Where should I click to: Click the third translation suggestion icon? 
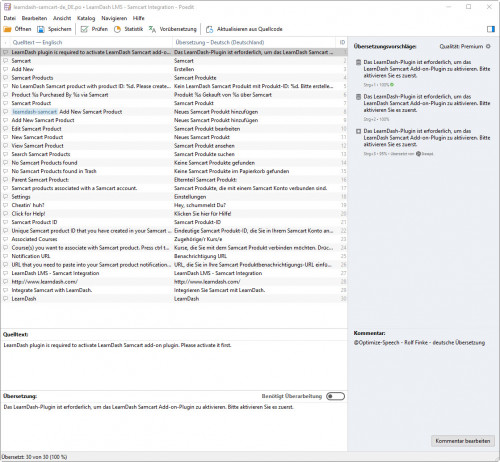[358, 131]
